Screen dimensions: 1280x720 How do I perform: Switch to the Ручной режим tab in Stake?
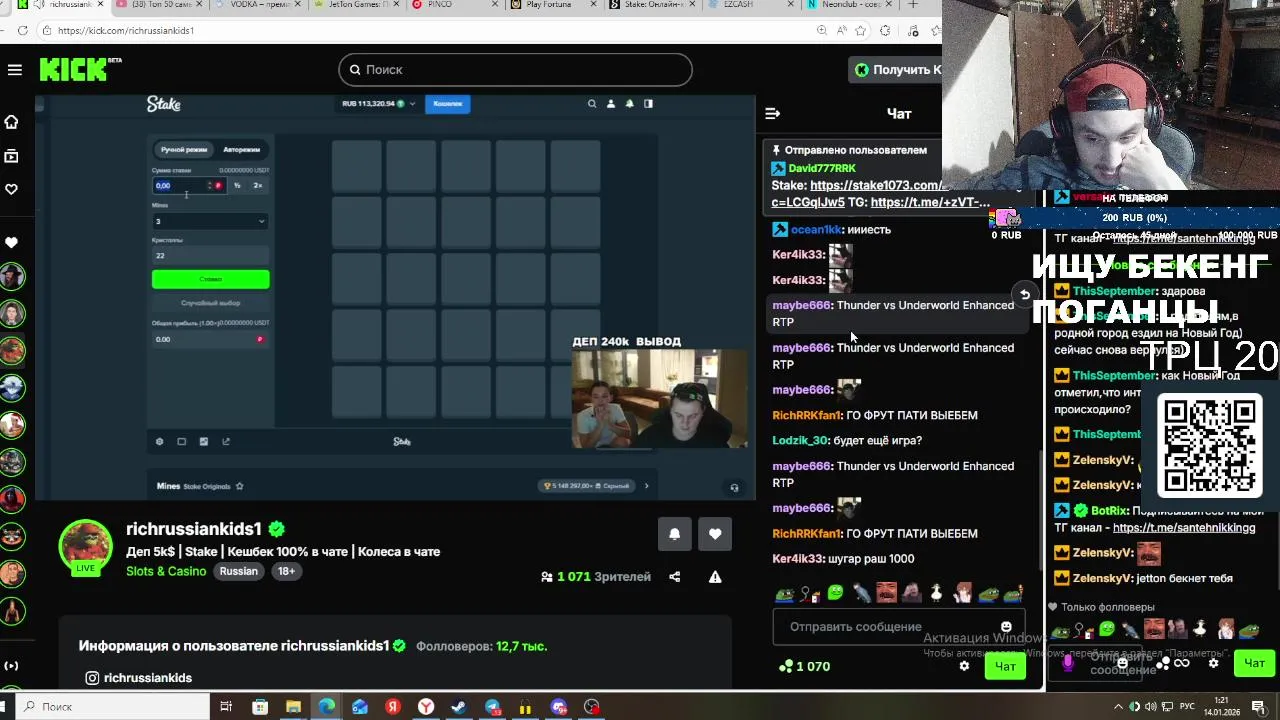tap(184, 149)
